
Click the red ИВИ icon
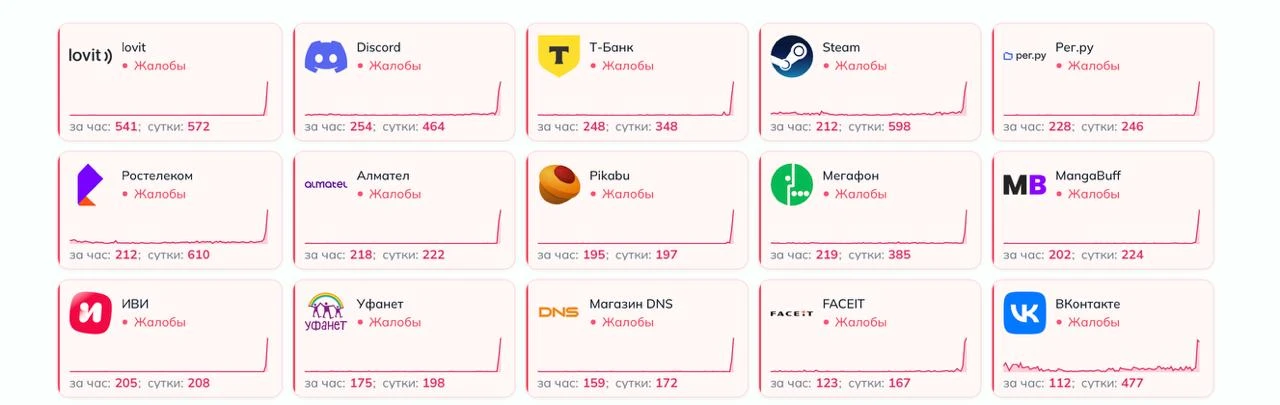pos(90,313)
